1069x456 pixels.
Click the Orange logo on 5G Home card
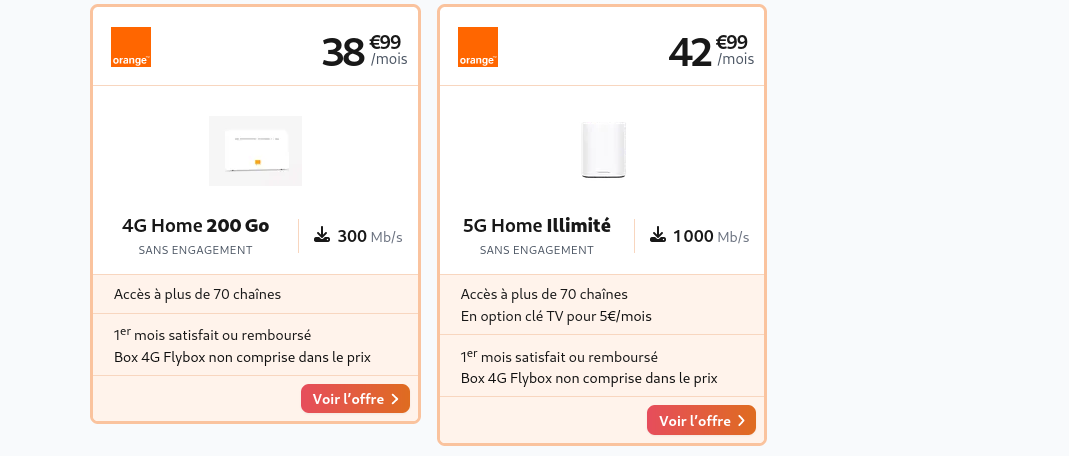click(x=477, y=47)
